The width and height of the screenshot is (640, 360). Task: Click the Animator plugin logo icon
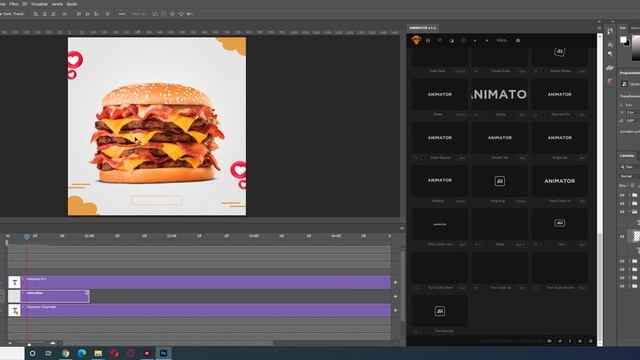pyautogui.click(x=416, y=40)
